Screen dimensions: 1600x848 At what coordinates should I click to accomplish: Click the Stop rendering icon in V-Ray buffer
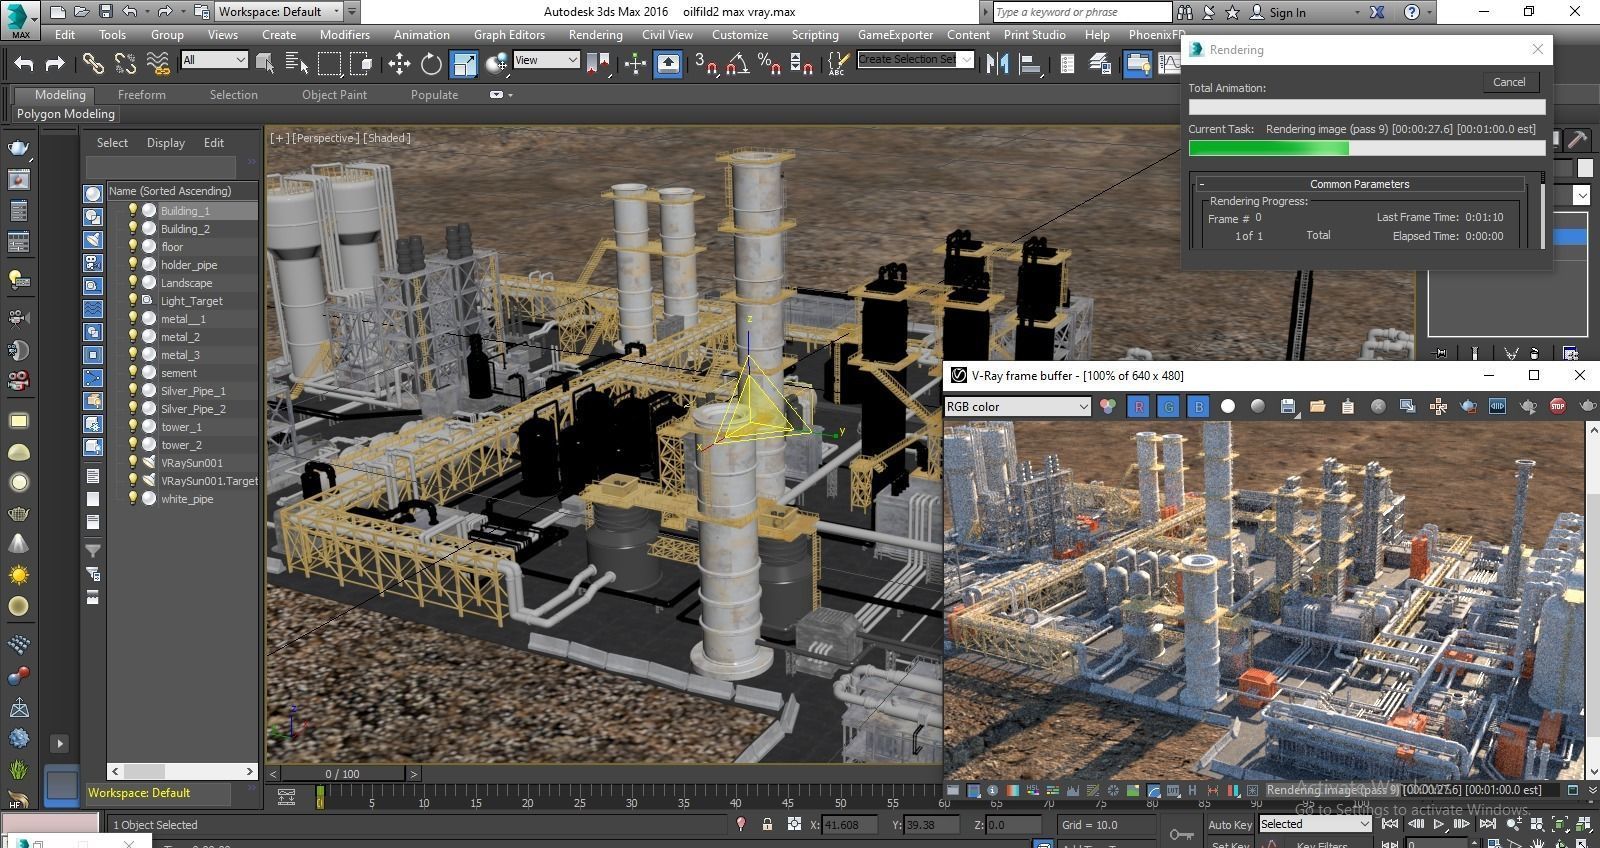[x=1557, y=406]
